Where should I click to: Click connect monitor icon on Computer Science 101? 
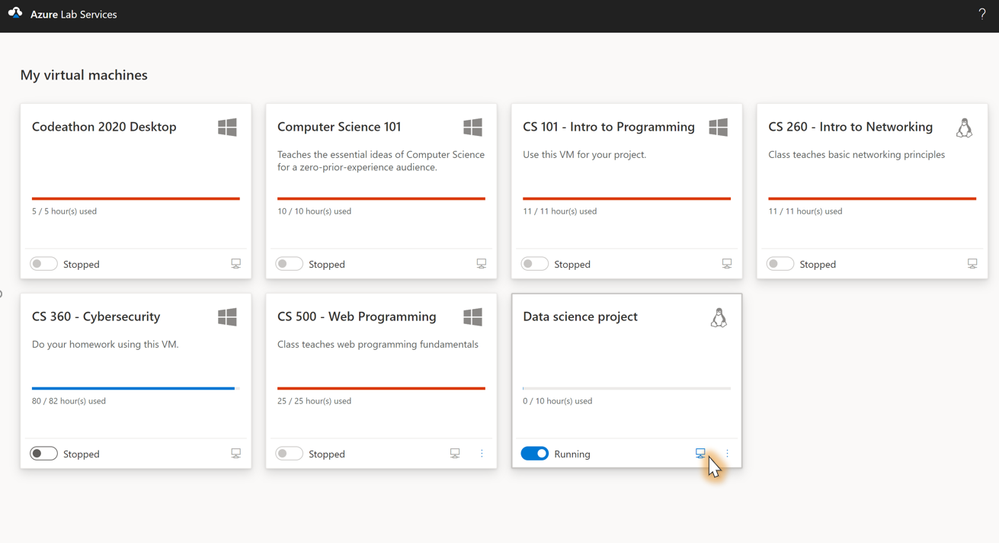[482, 263]
